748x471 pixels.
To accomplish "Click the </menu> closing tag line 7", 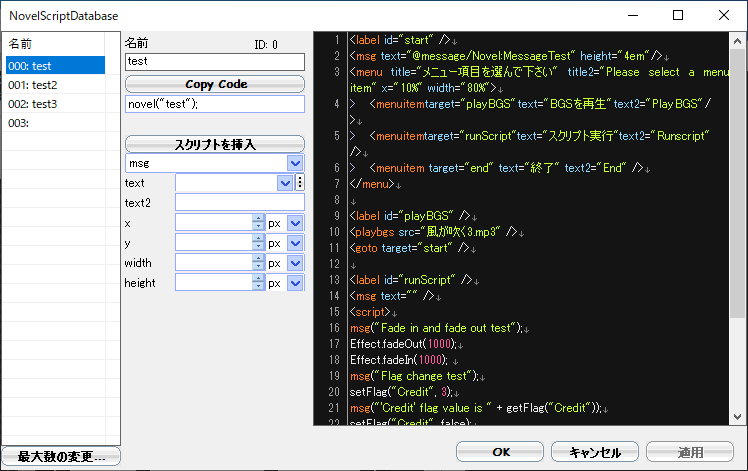I will 375,184.
